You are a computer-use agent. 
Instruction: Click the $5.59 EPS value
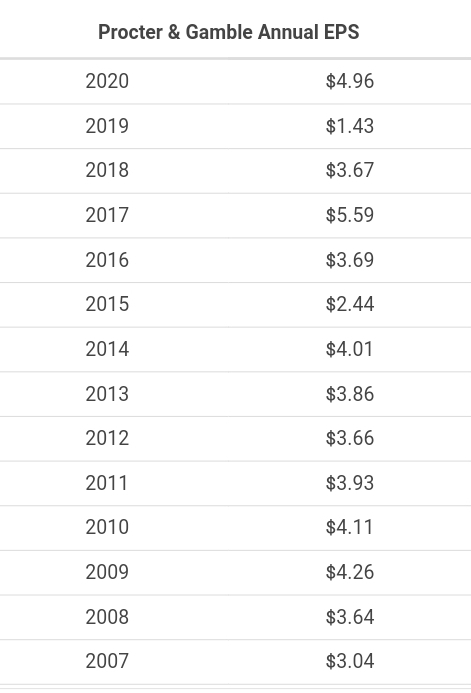[x=349, y=215]
